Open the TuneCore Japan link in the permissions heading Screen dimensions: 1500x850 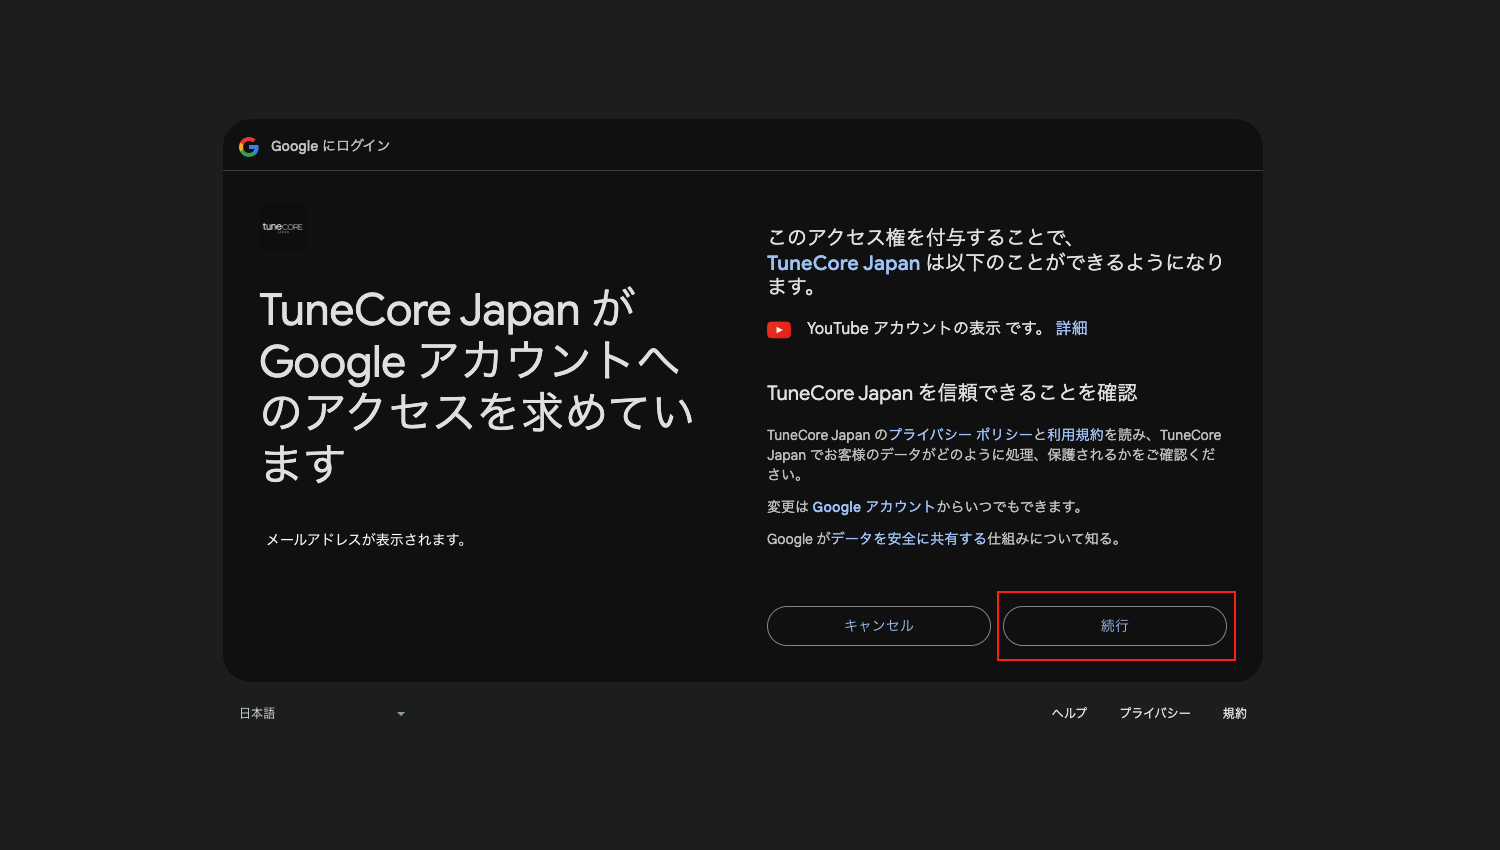tap(843, 263)
